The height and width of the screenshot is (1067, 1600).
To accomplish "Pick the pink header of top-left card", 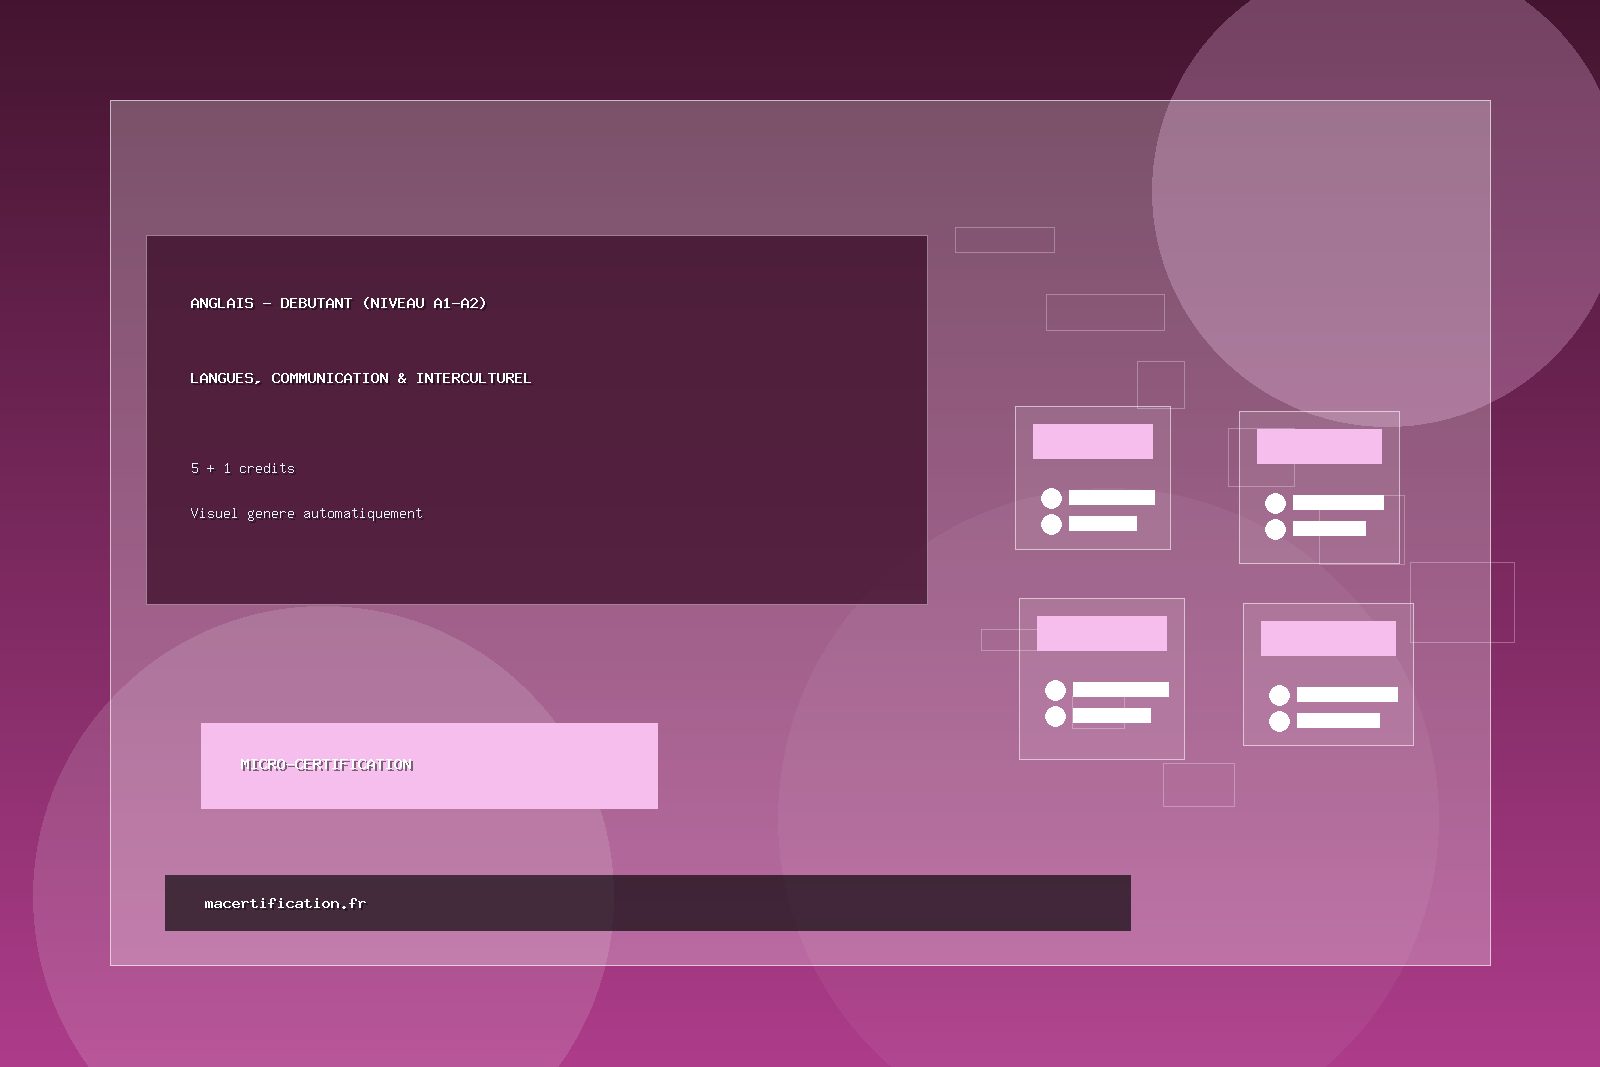I will point(1092,441).
